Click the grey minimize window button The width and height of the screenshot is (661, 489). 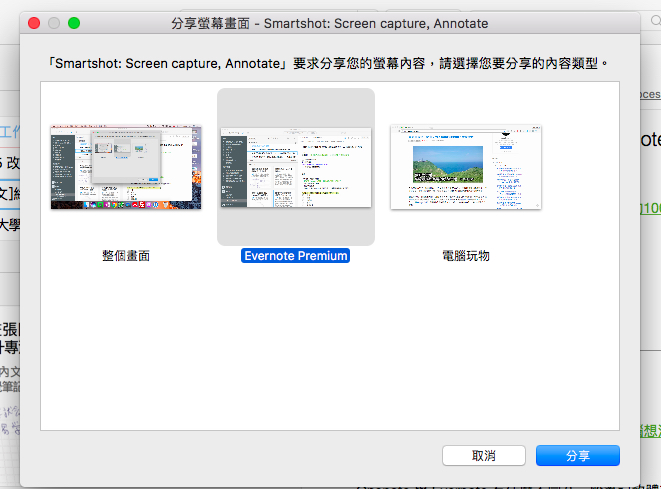tap(54, 22)
